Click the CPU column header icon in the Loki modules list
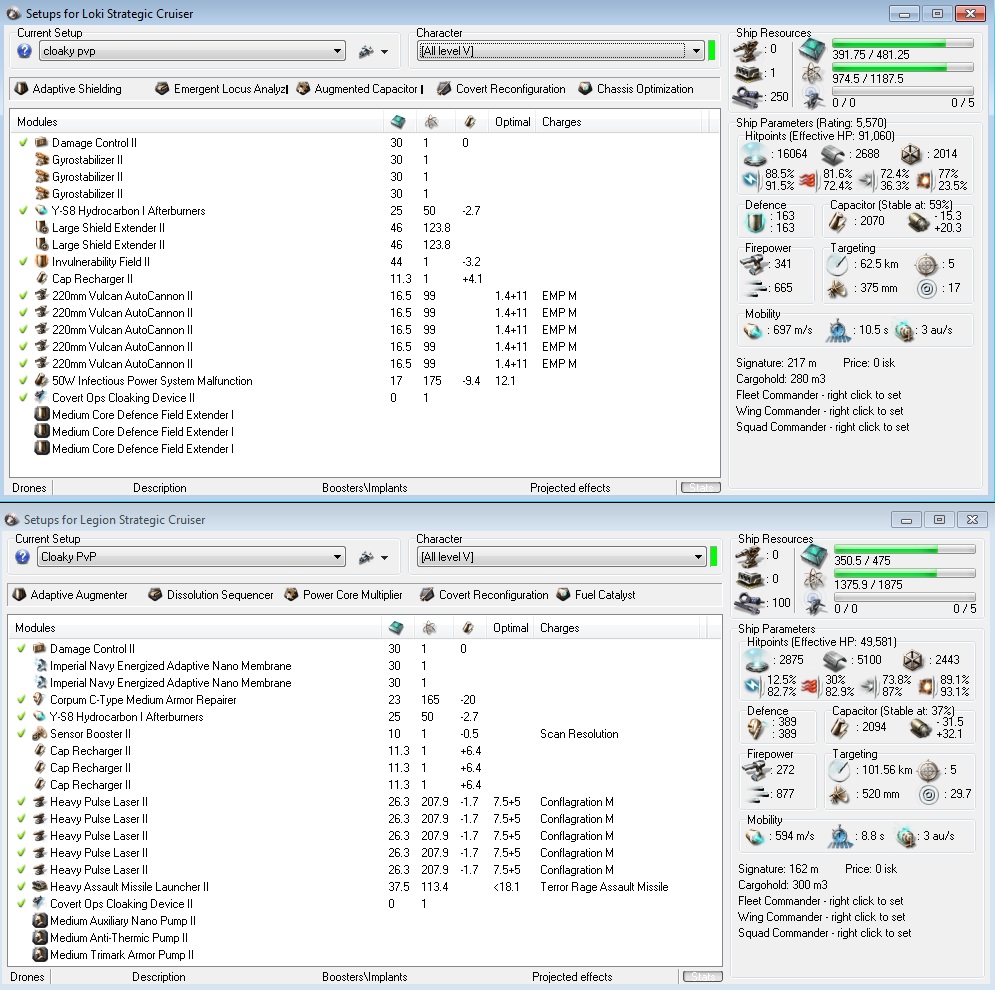995x990 pixels. tap(398, 121)
